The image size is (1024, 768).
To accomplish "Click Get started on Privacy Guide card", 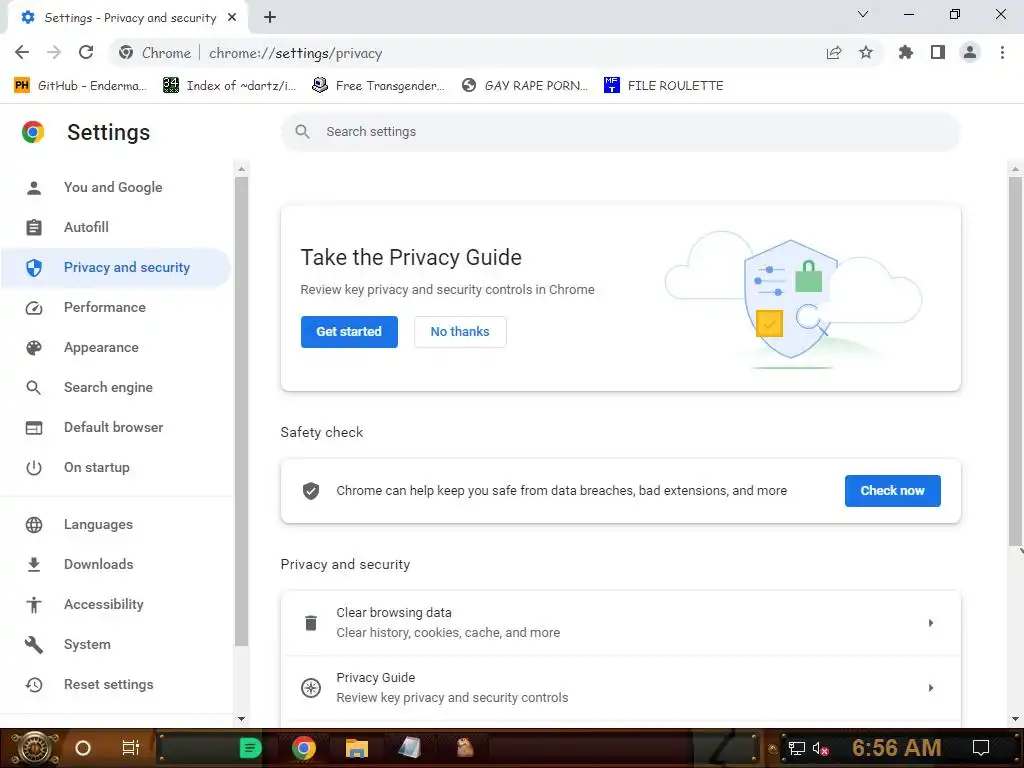I will click(x=349, y=332).
